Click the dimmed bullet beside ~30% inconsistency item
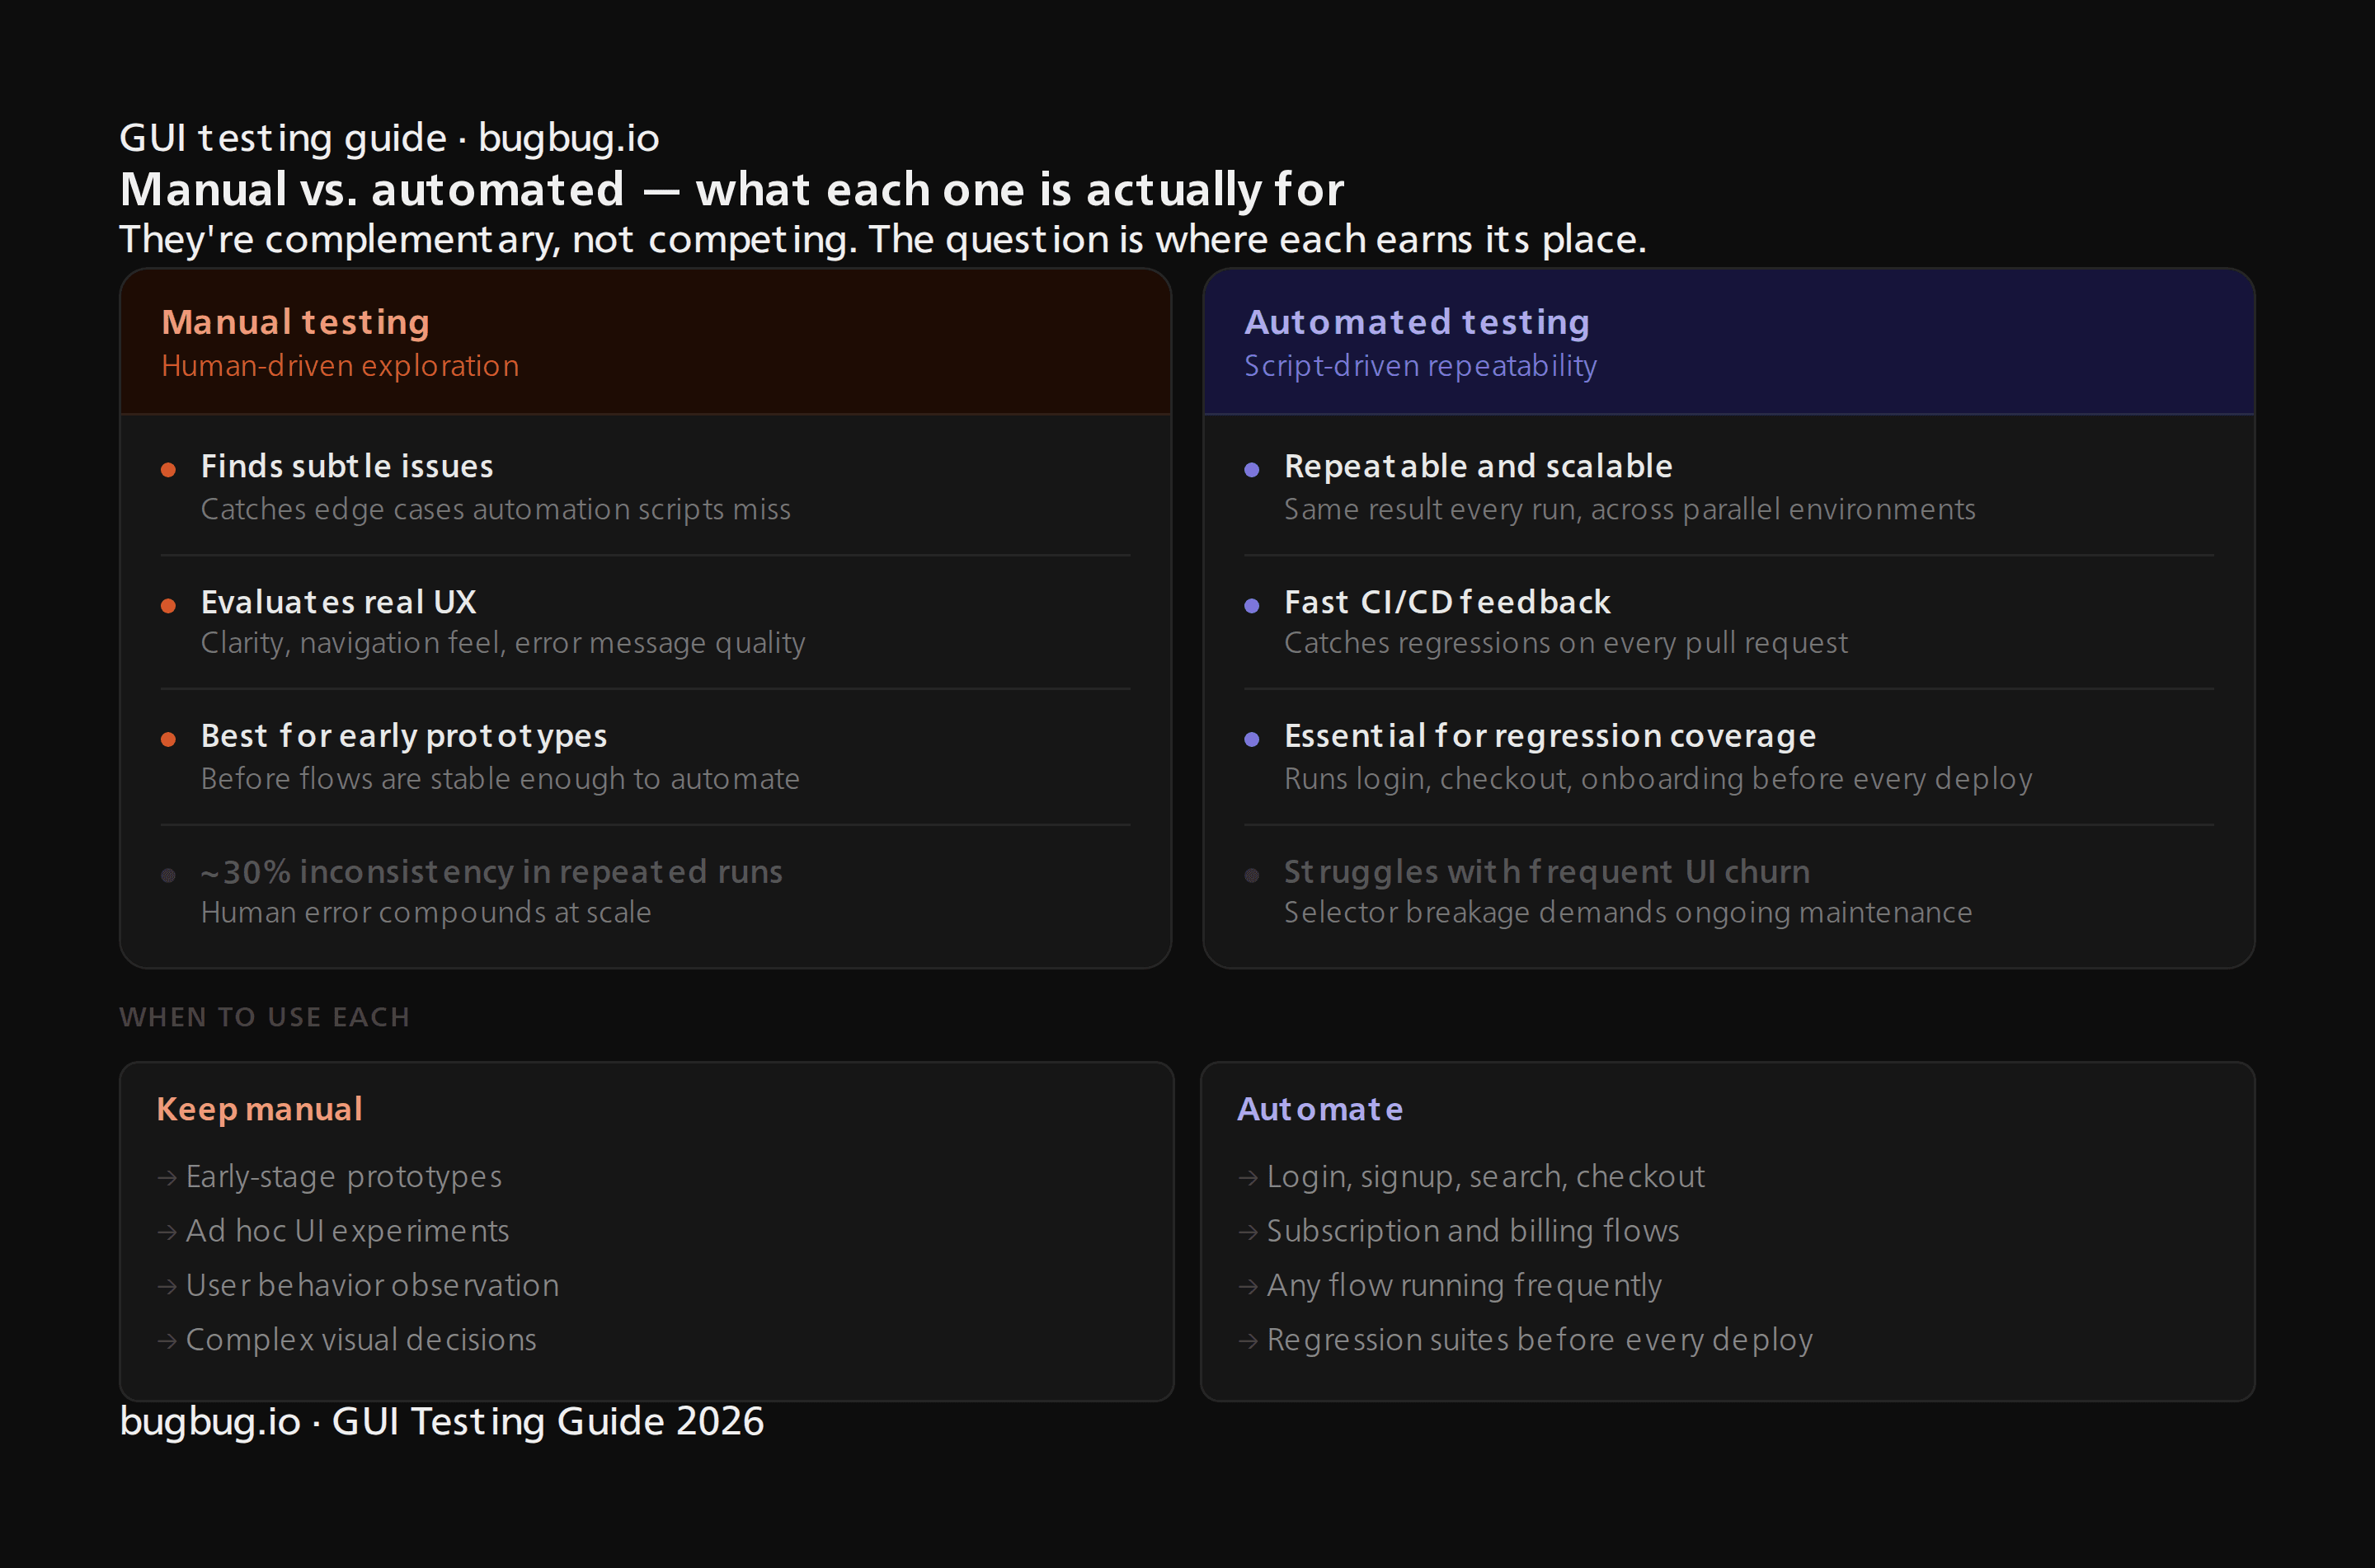 [170, 873]
